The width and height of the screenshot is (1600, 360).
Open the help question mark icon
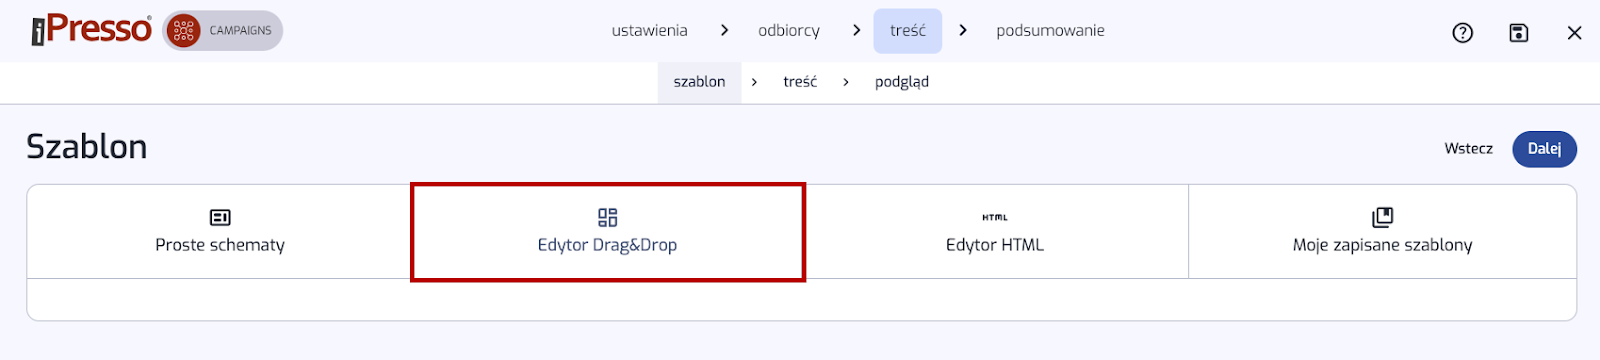[x=1462, y=33]
